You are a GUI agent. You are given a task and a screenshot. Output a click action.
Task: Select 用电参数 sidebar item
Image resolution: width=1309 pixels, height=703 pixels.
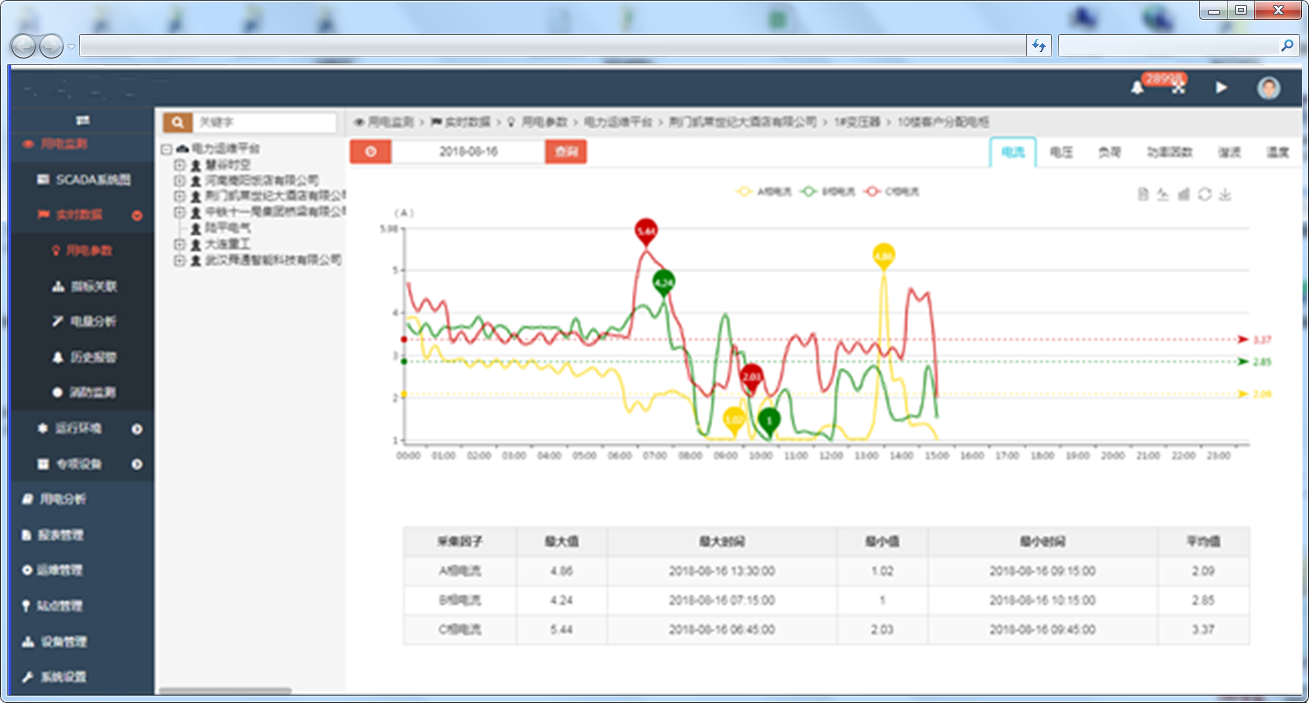(82, 251)
